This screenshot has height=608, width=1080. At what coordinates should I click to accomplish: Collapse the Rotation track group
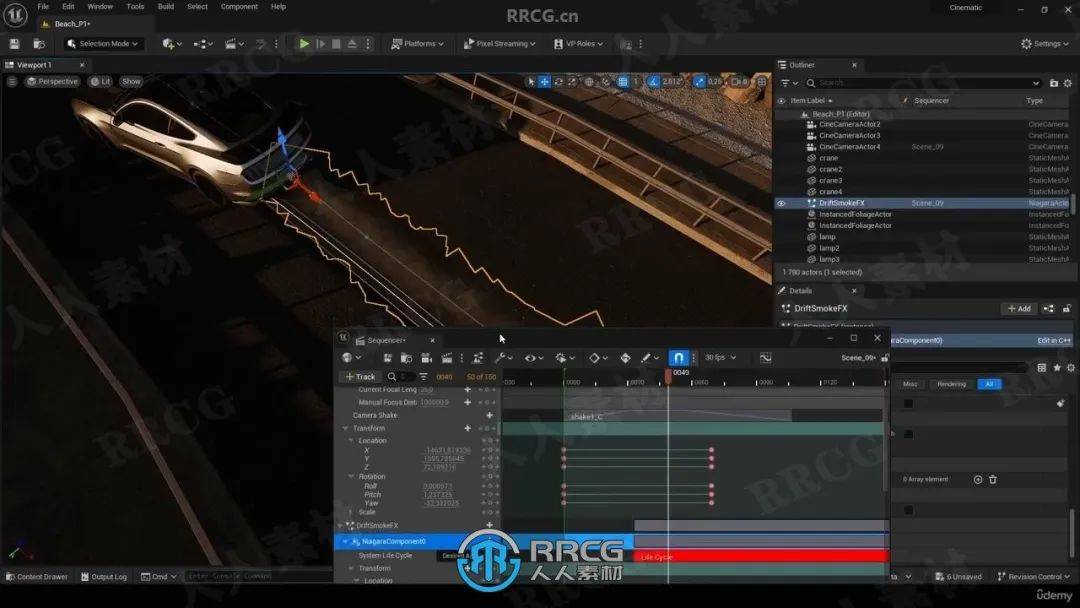351,476
